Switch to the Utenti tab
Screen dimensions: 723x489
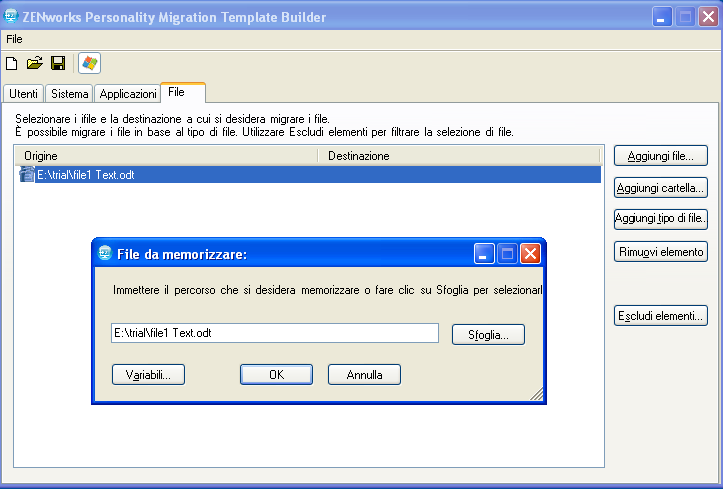[x=23, y=94]
